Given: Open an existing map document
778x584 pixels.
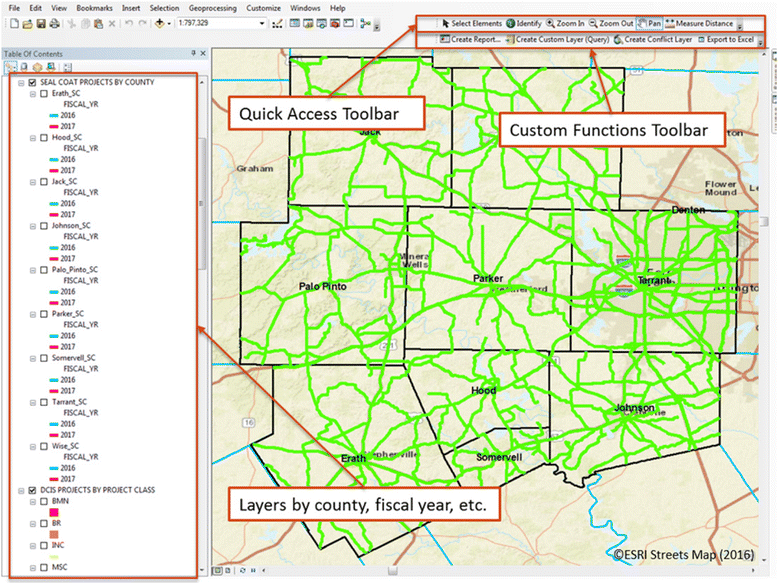Looking at the screenshot, I should click(28, 23).
